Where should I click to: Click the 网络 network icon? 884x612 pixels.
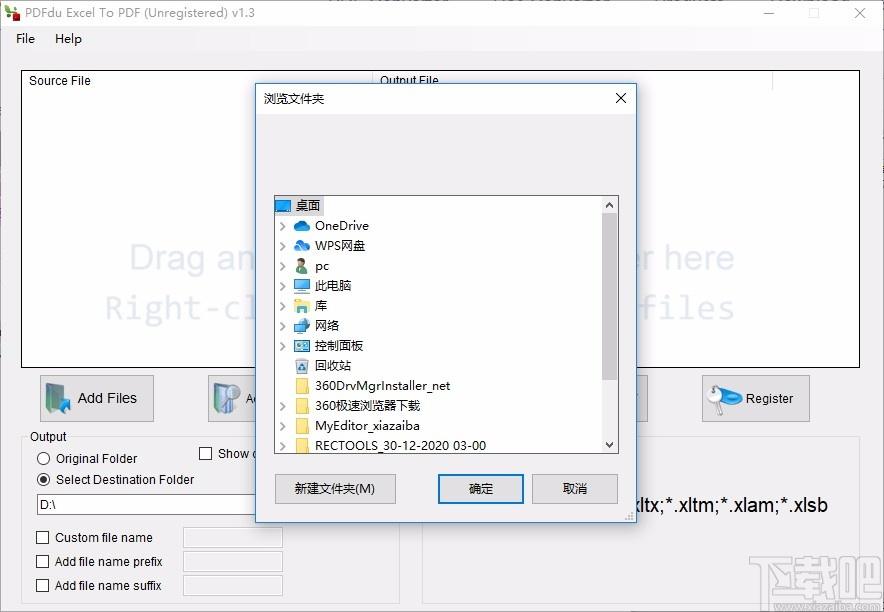click(x=302, y=326)
